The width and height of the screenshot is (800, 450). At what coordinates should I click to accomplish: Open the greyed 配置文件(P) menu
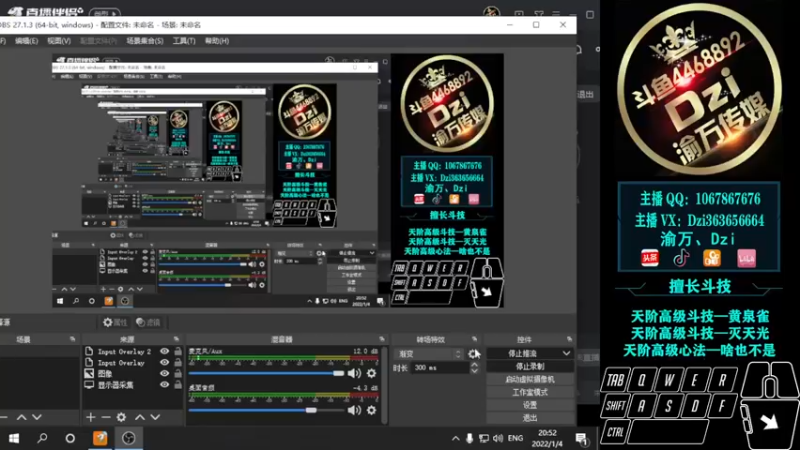(98, 41)
